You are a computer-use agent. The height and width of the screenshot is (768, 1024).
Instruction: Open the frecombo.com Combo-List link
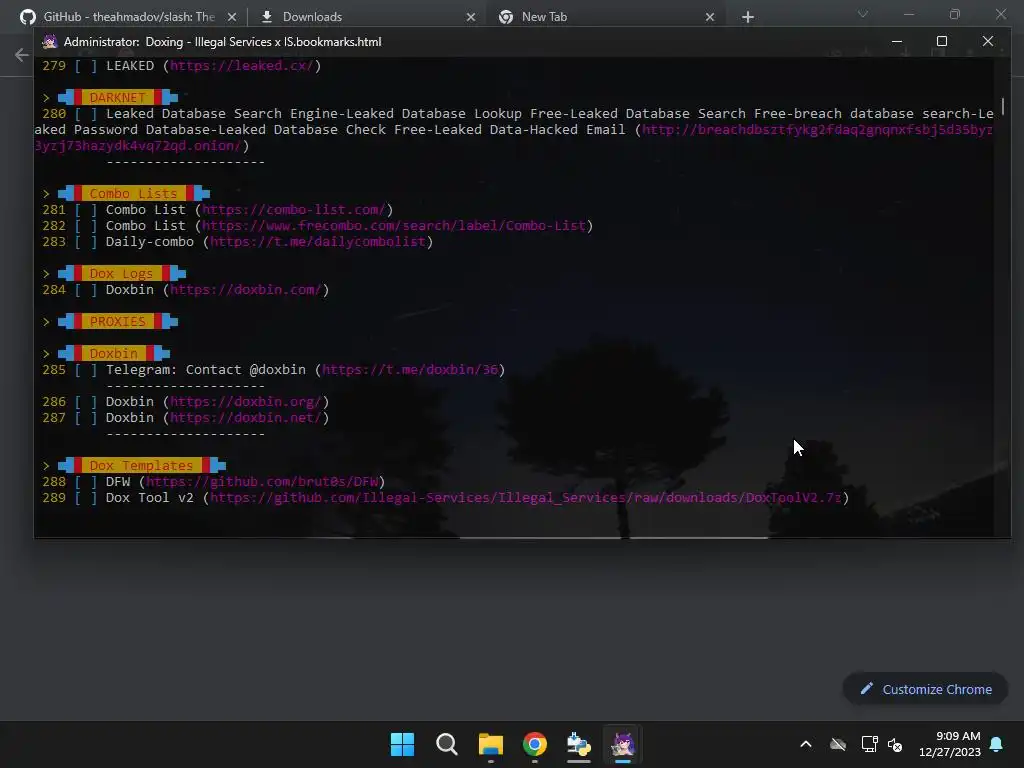(394, 225)
